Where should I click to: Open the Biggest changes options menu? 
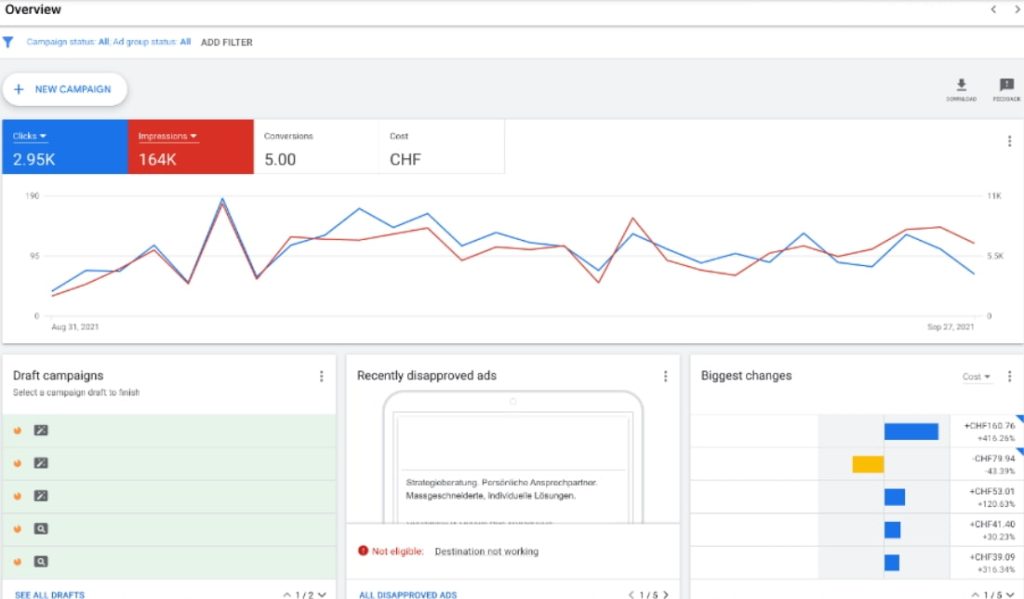coord(1008,376)
